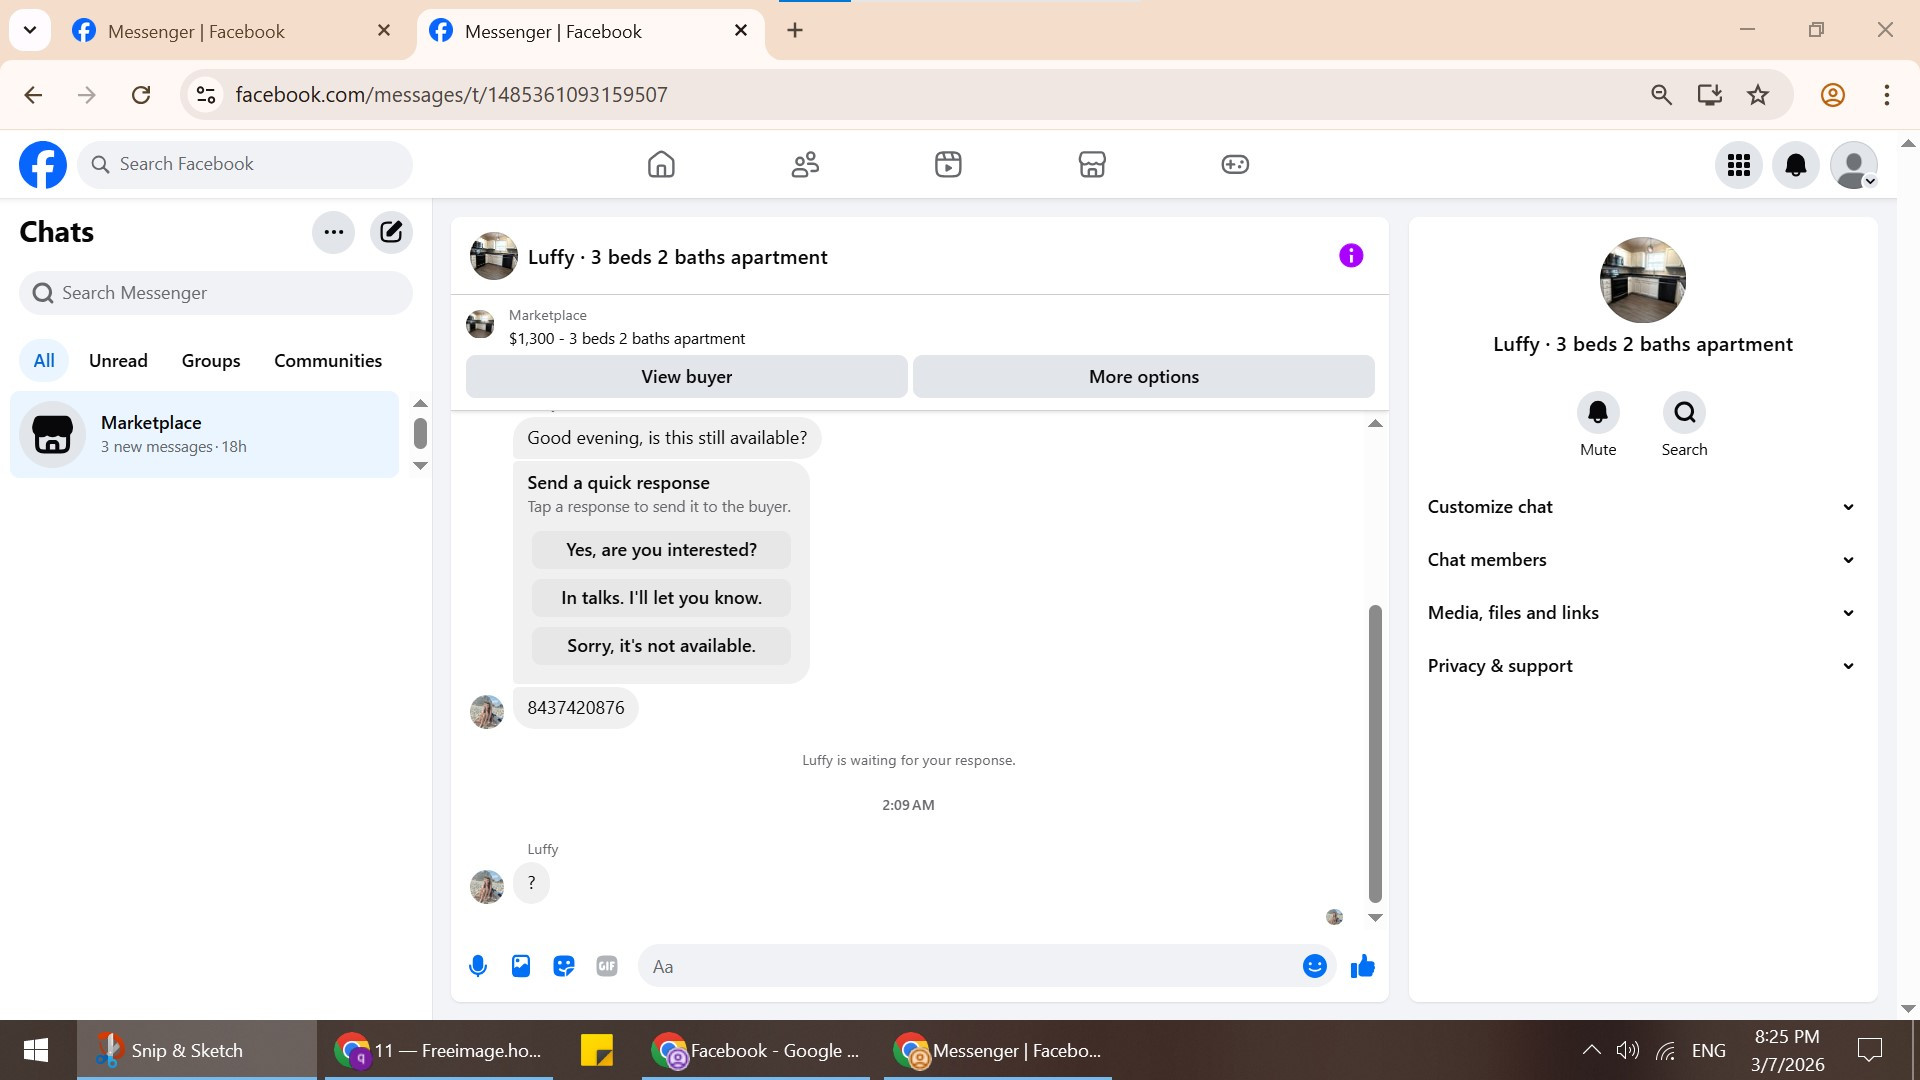Select the All chats filter
The width and height of the screenshot is (1920, 1080).
[x=44, y=361]
